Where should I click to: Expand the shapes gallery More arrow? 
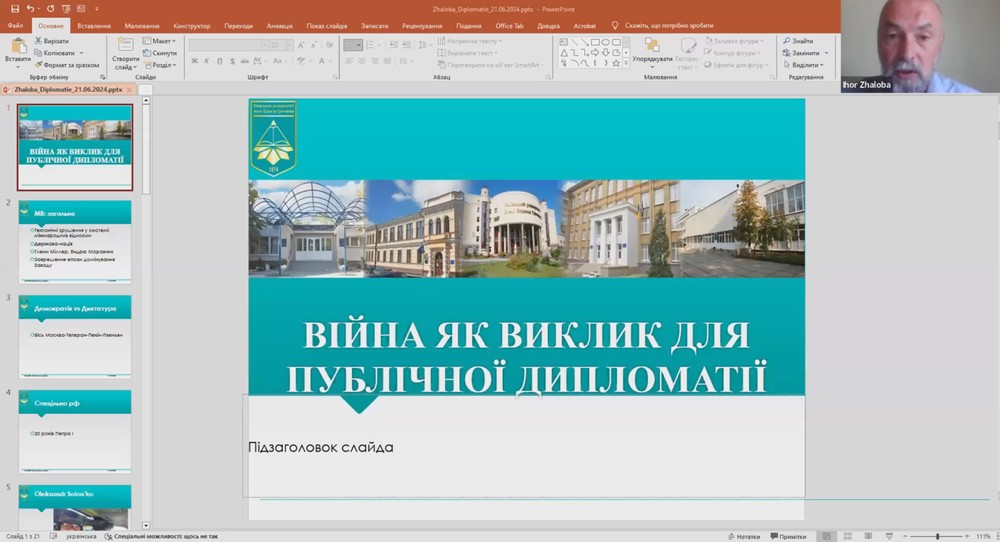[x=626, y=63]
